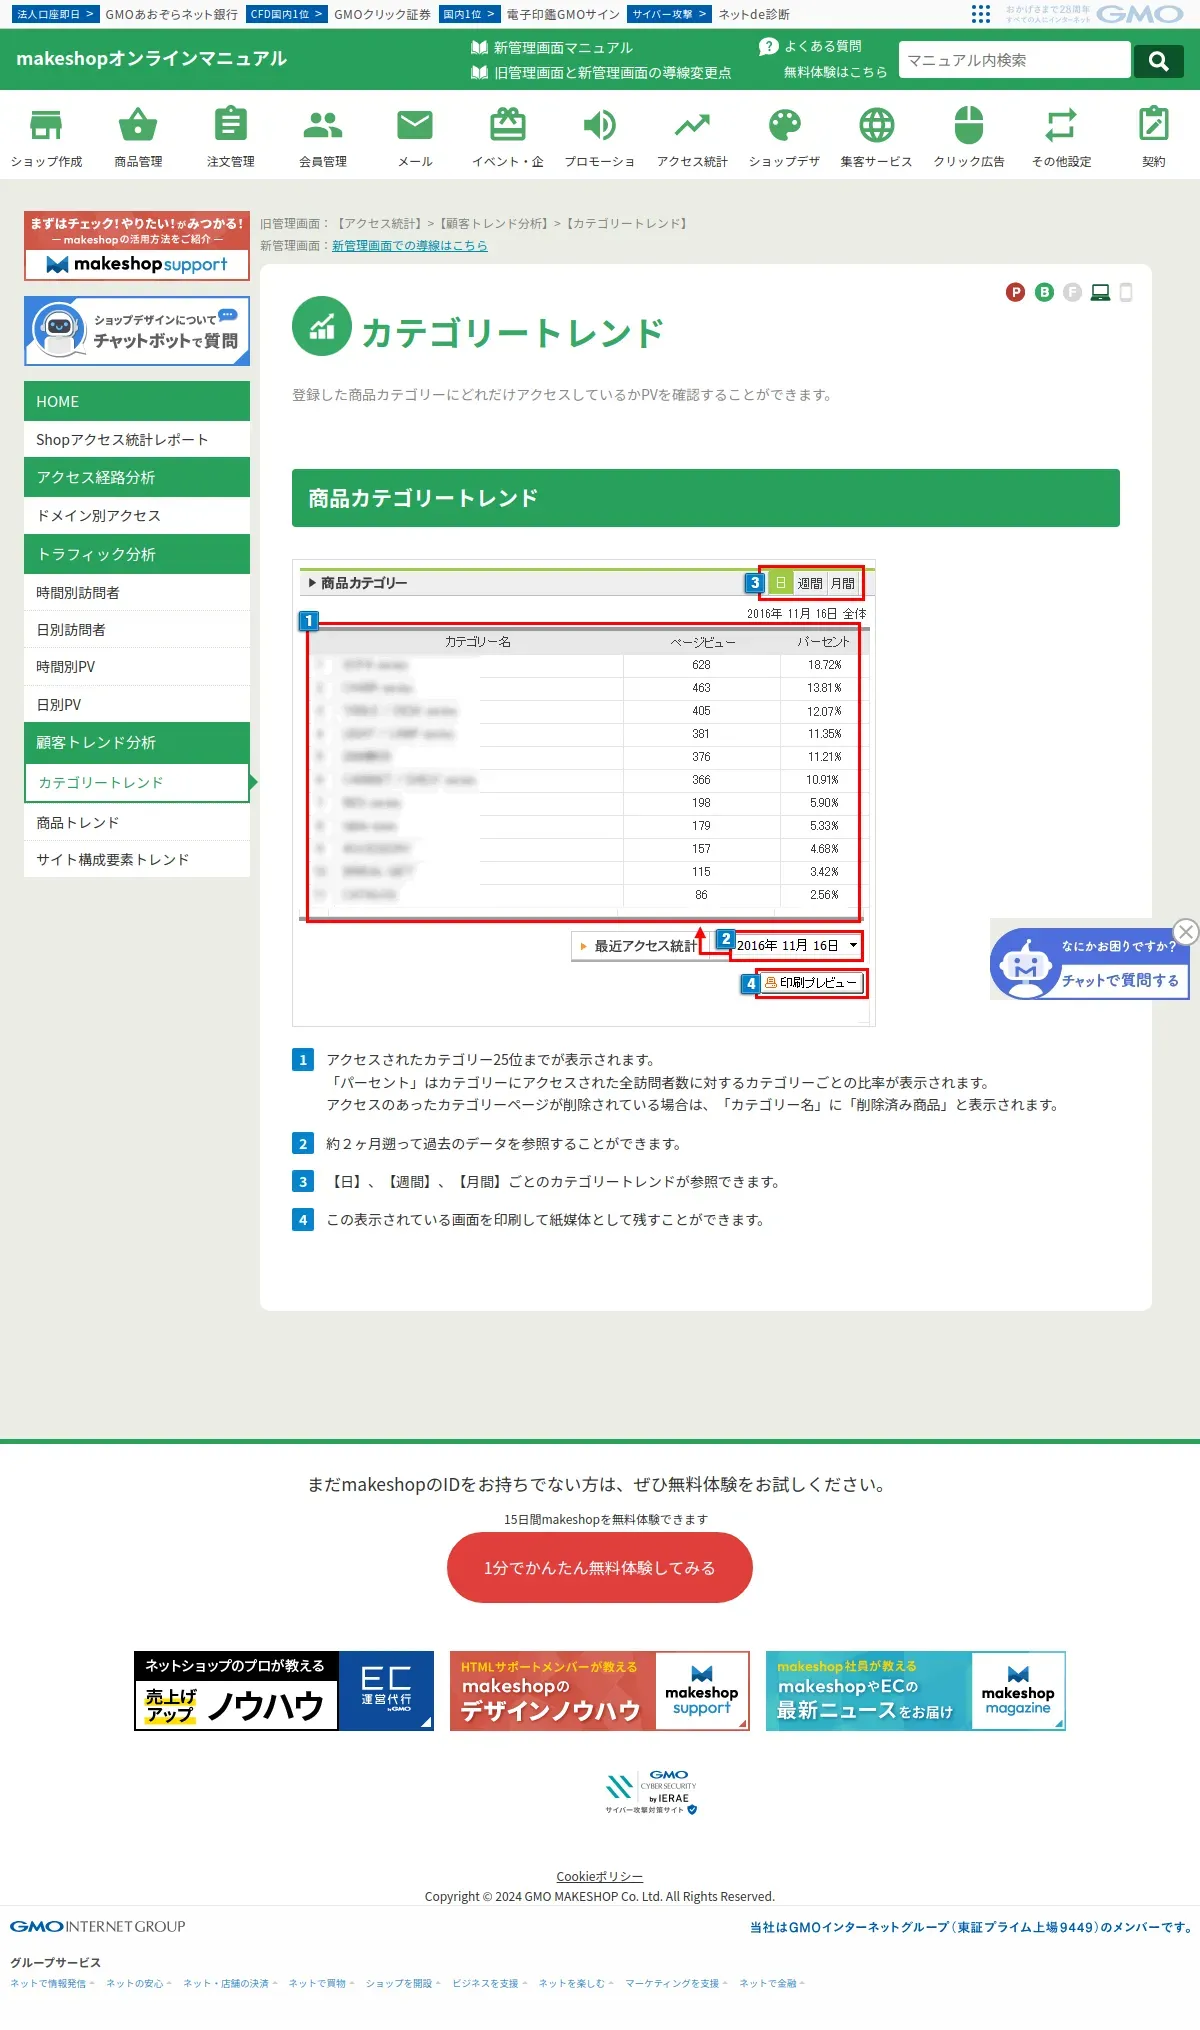Open the 契約 document pen icon
The height and width of the screenshot is (2030, 1200).
(x=1154, y=125)
